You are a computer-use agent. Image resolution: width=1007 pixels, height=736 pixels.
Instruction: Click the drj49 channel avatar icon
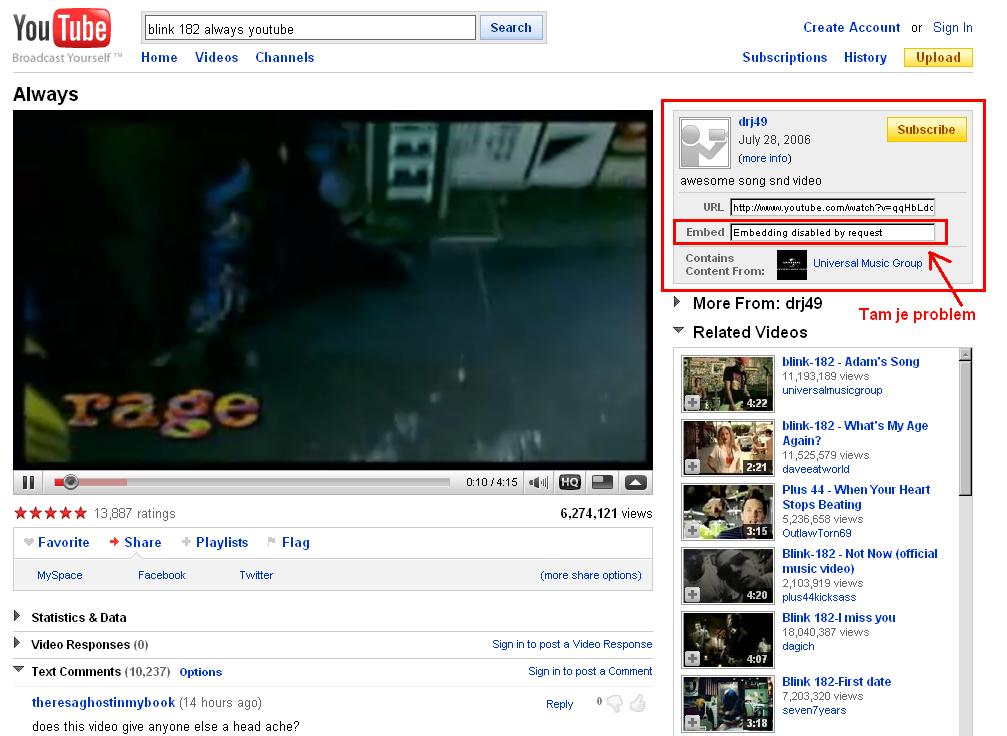click(x=703, y=142)
